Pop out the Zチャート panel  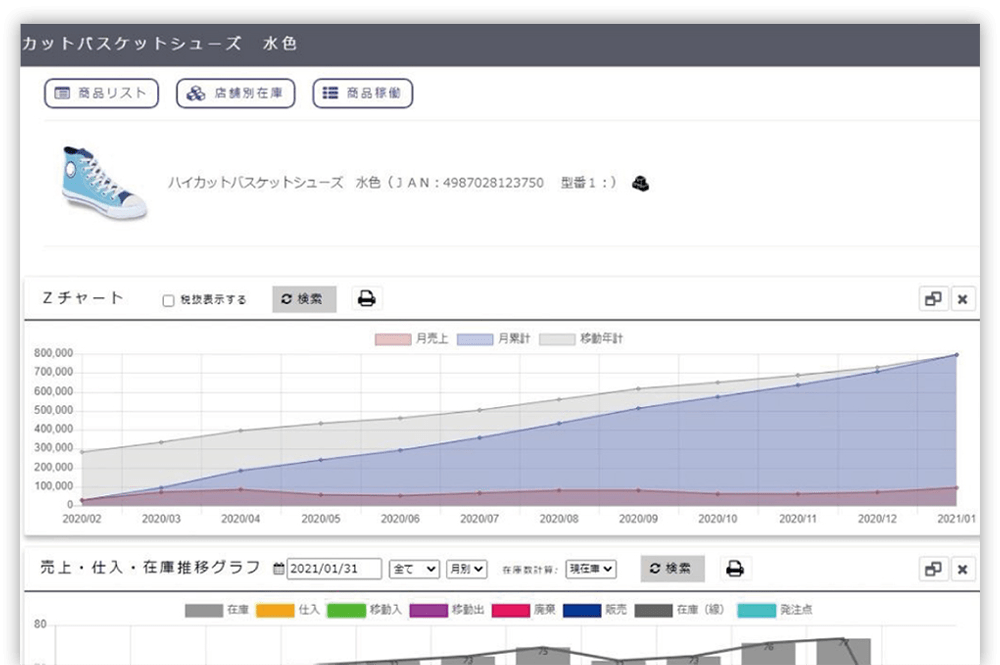[933, 299]
